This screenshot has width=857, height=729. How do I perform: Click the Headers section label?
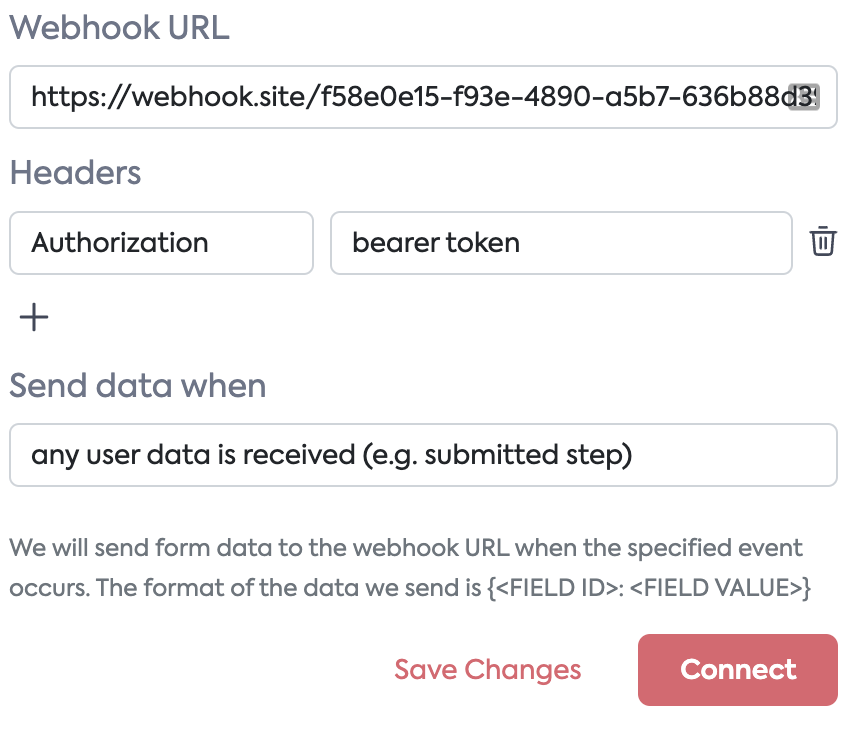pos(74,172)
